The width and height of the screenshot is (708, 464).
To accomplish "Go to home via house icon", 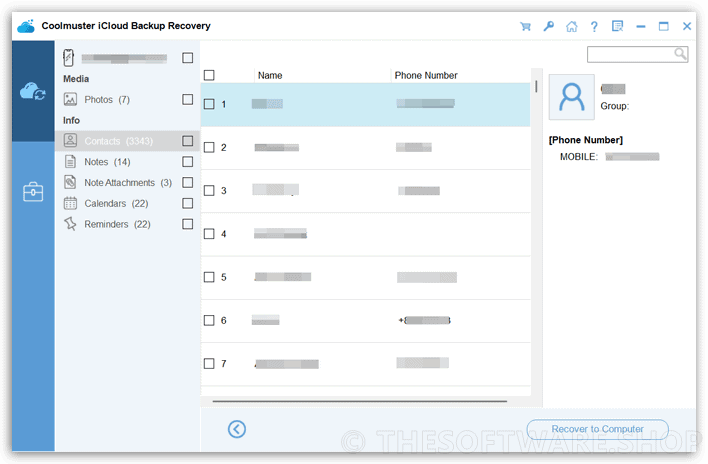I will (x=572, y=27).
